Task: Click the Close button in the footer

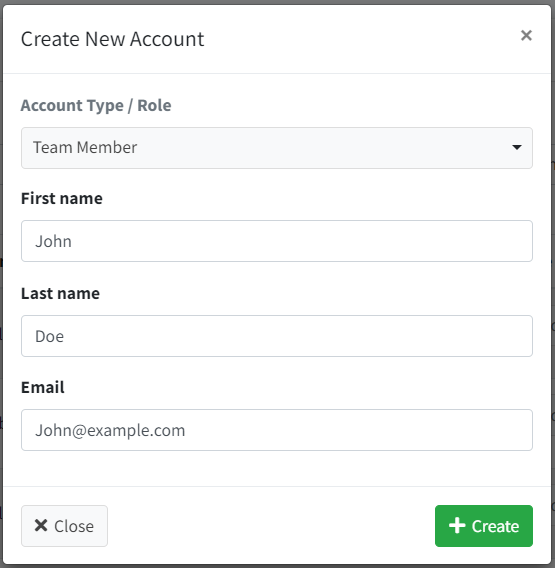Action: point(64,526)
